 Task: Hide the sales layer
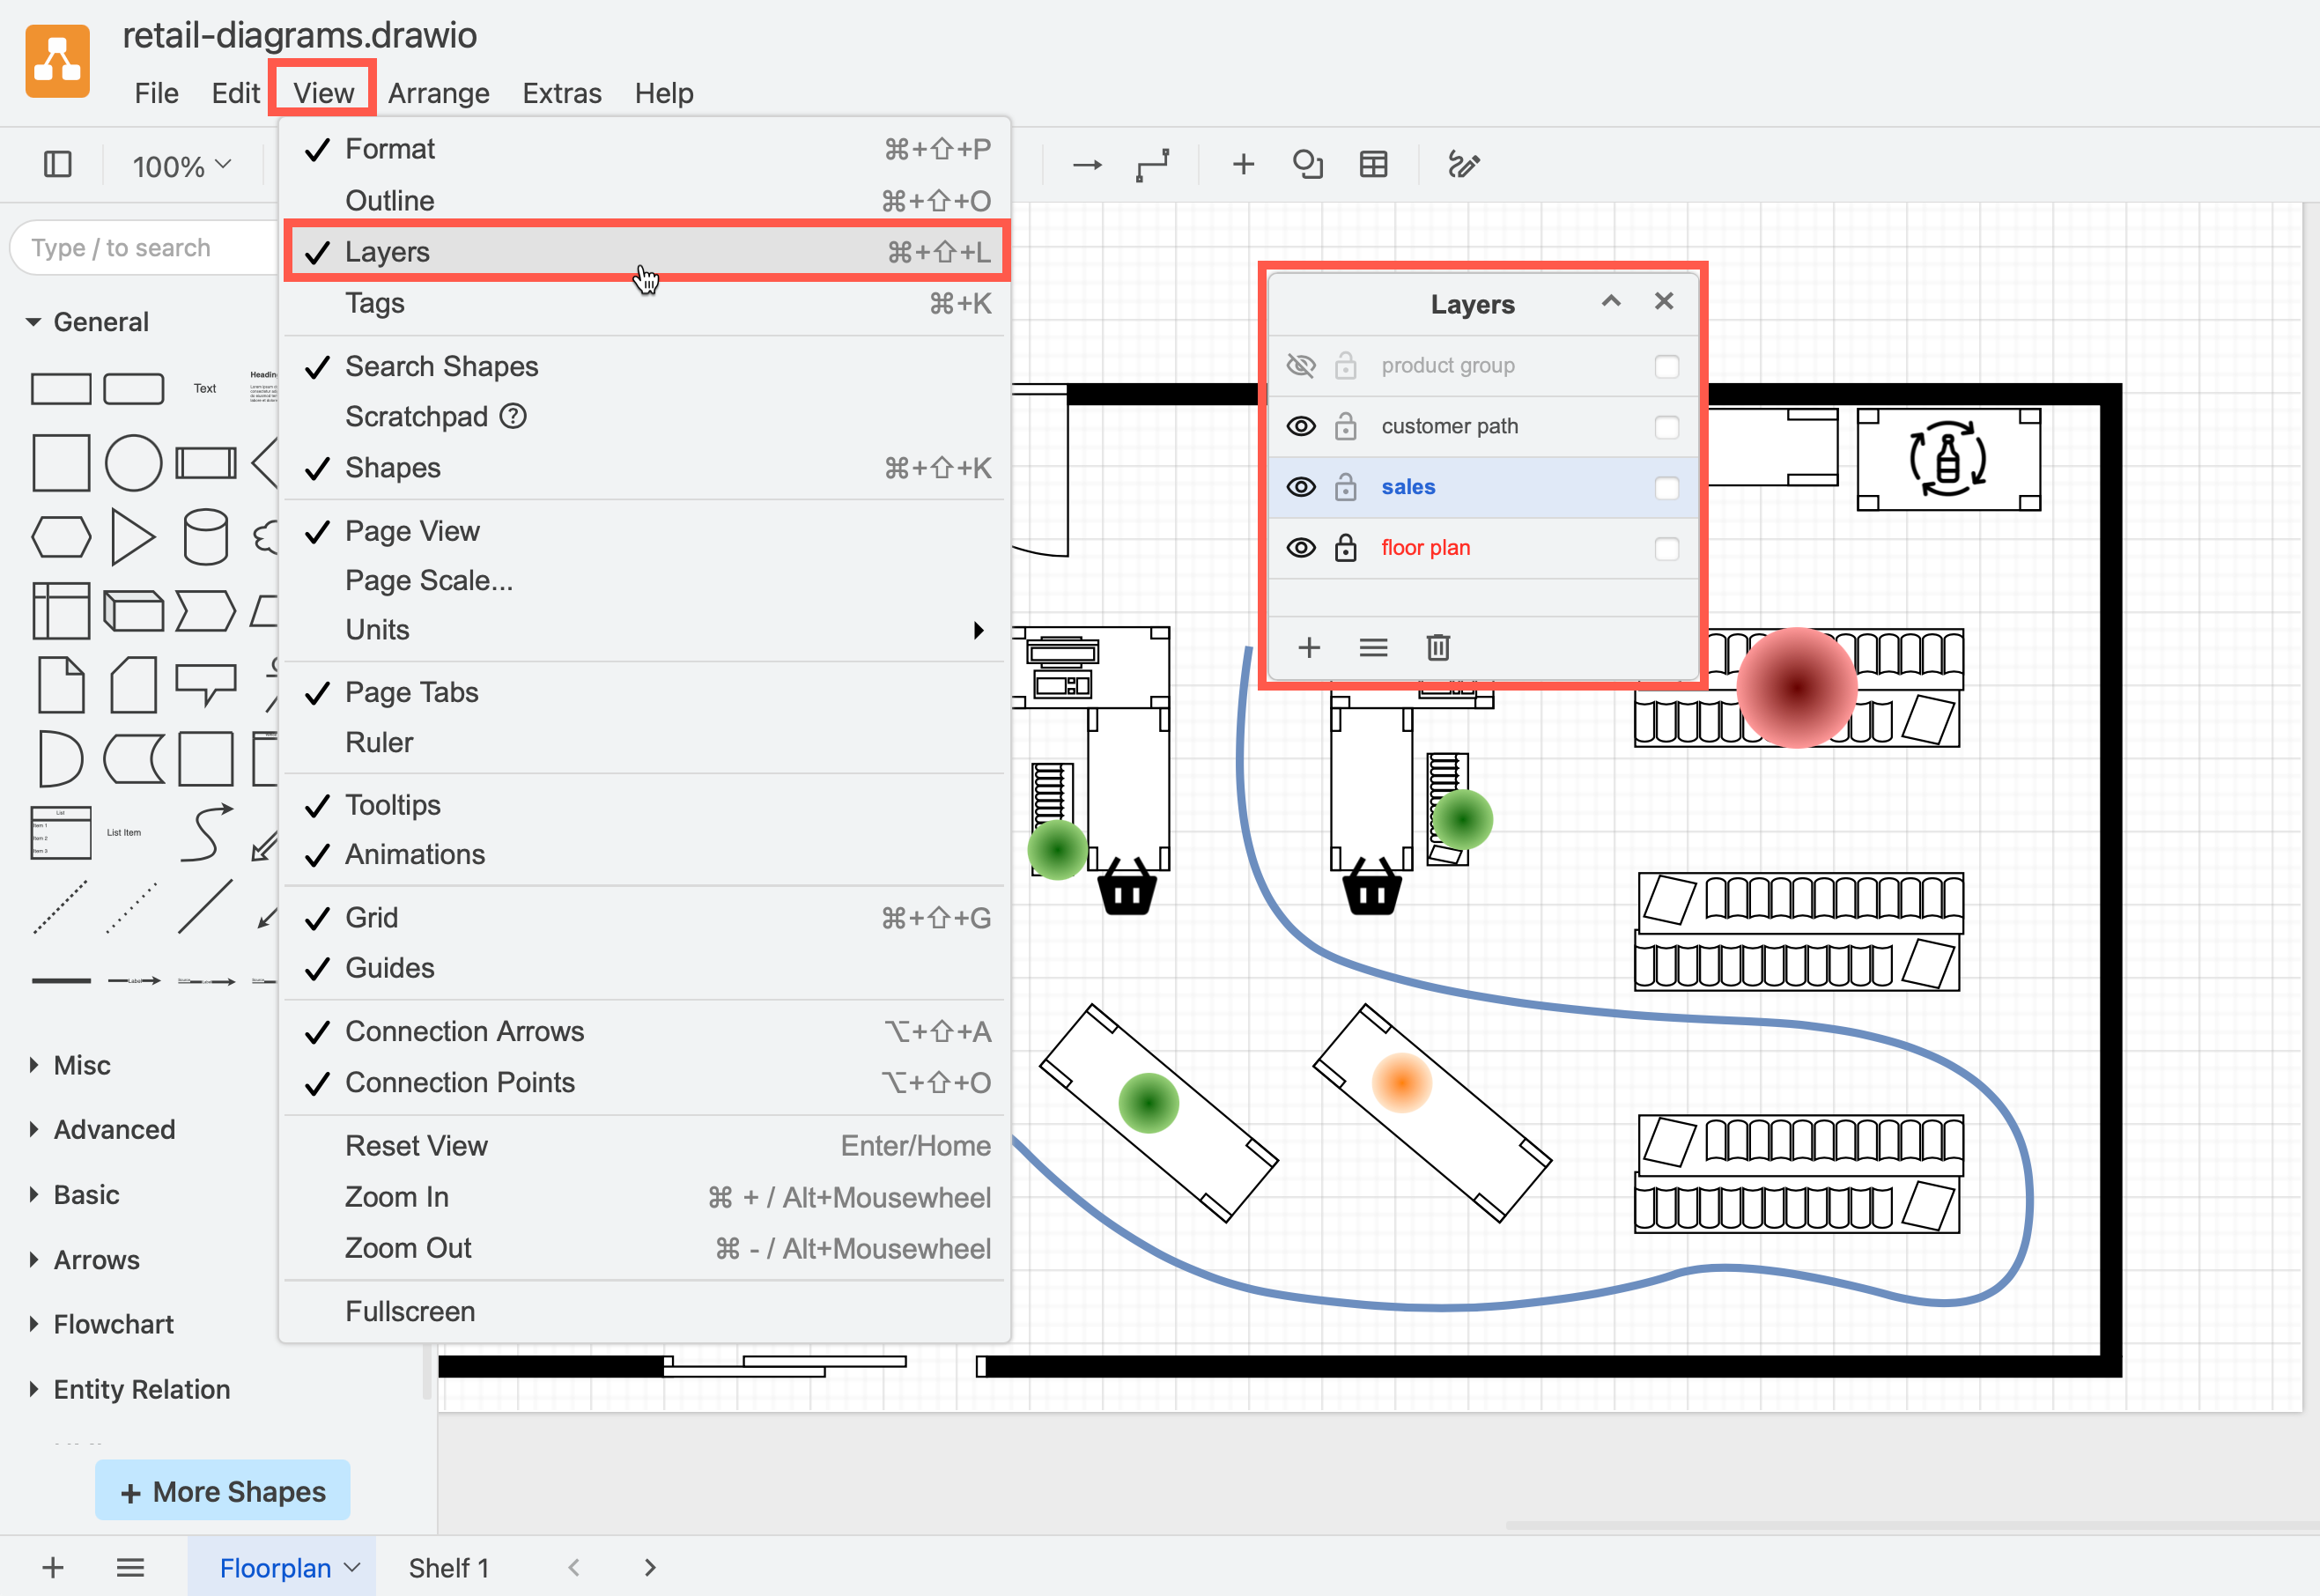pyautogui.click(x=1301, y=487)
